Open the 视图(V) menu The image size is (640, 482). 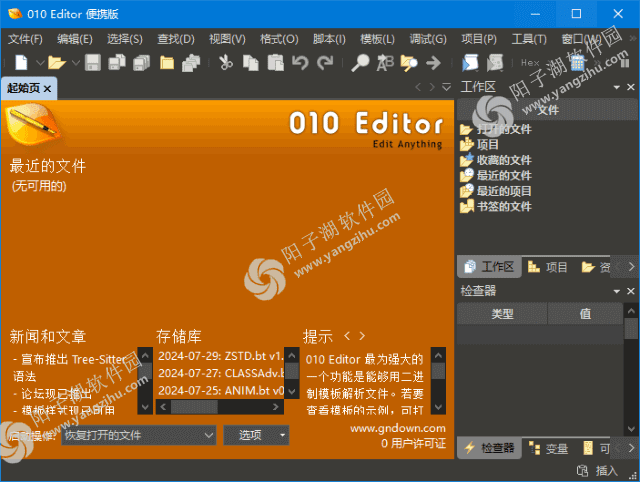coord(227,39)
